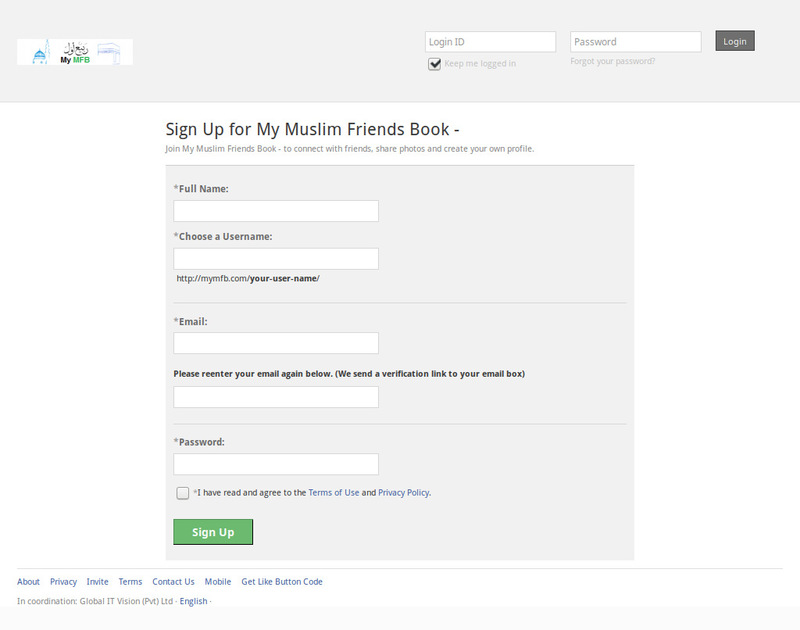Open the Forgot your password link
Viewport: 800px width, 630px height.
tap(612, 61)
